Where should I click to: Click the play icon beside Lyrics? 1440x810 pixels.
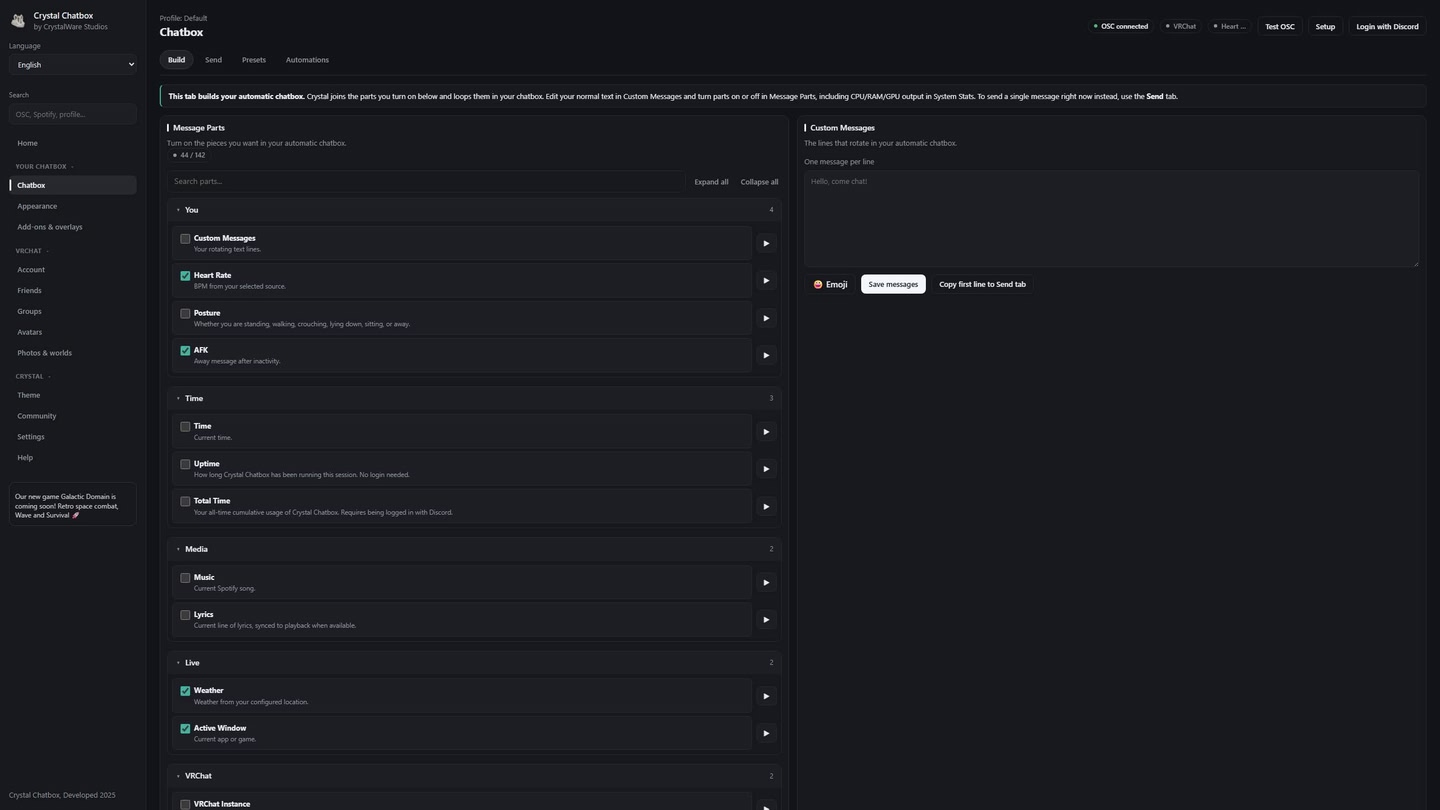coord(766,620)
